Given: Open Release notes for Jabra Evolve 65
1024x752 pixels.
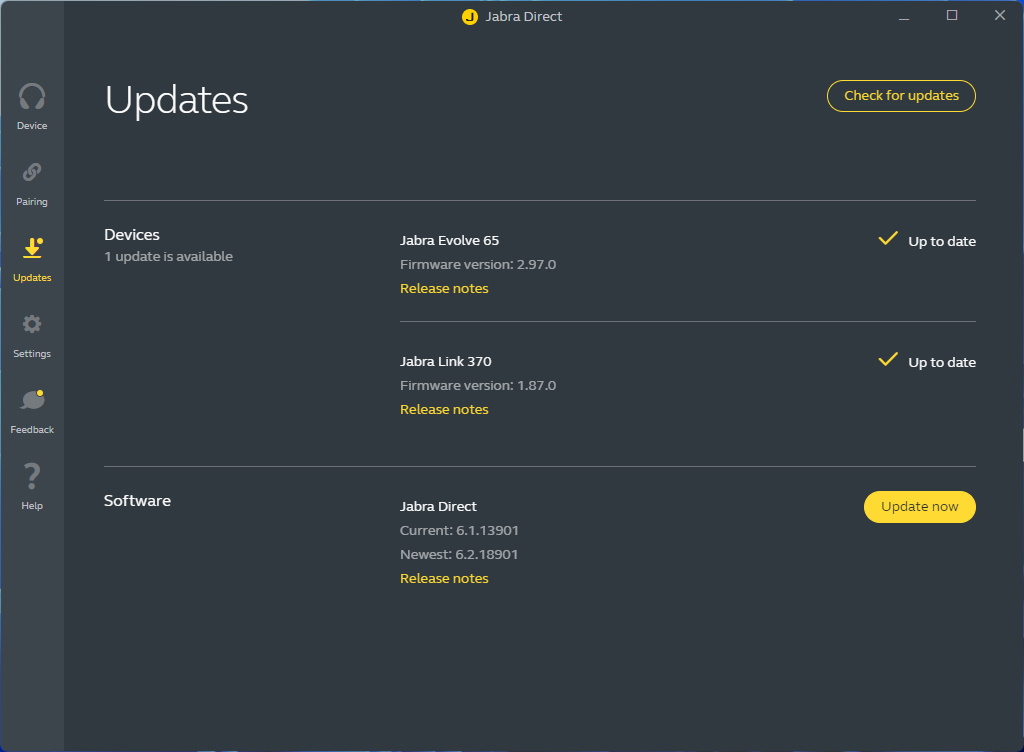Looking at the screenshot, I should click(x=444, y=288).
